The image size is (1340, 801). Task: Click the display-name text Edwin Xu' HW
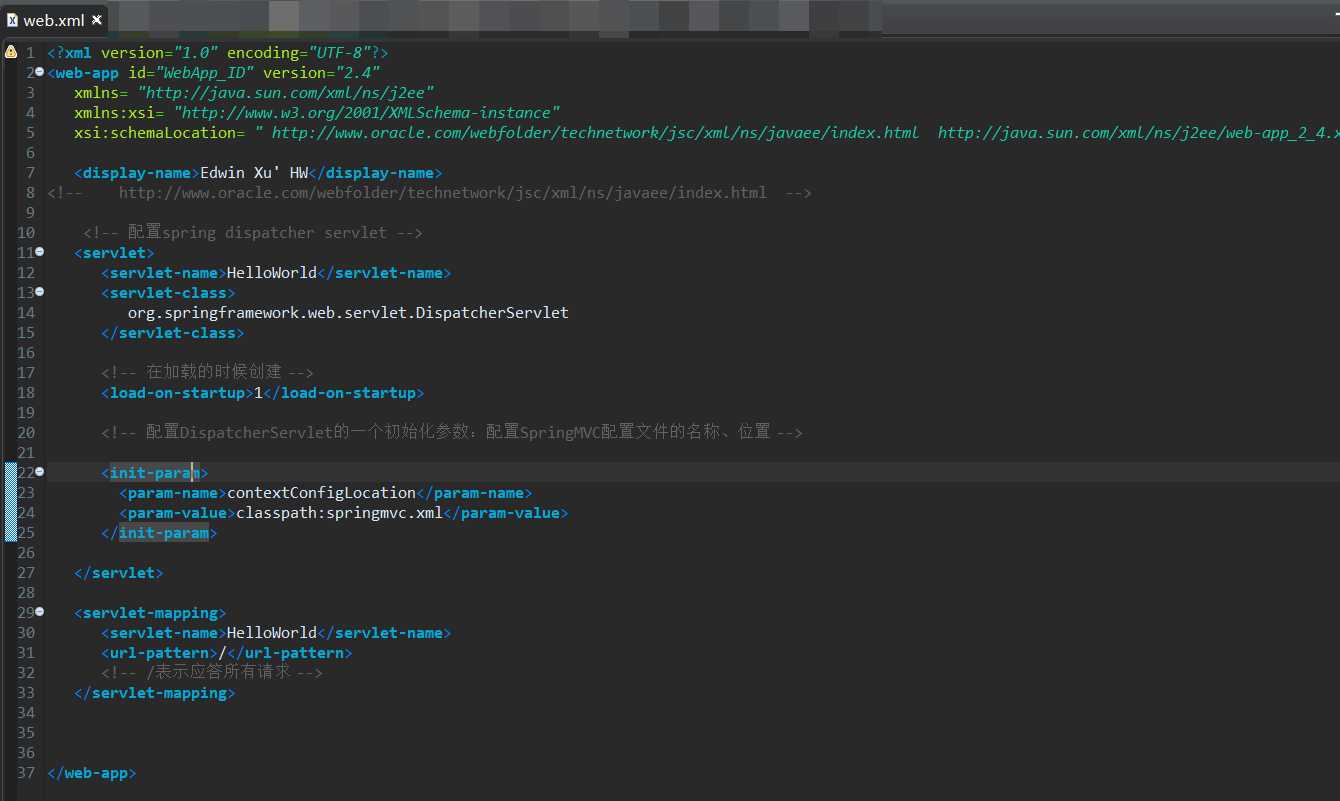point(254,172)
